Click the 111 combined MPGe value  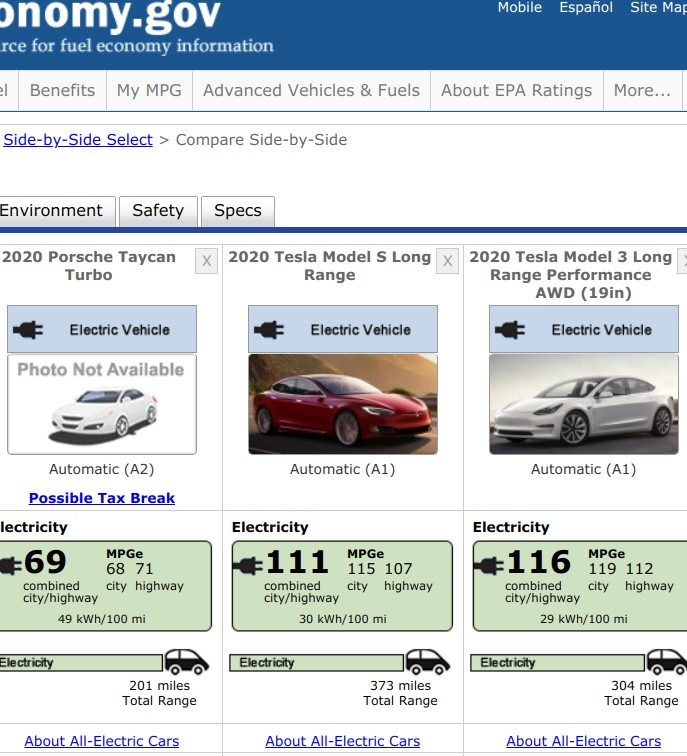(297, 562)
